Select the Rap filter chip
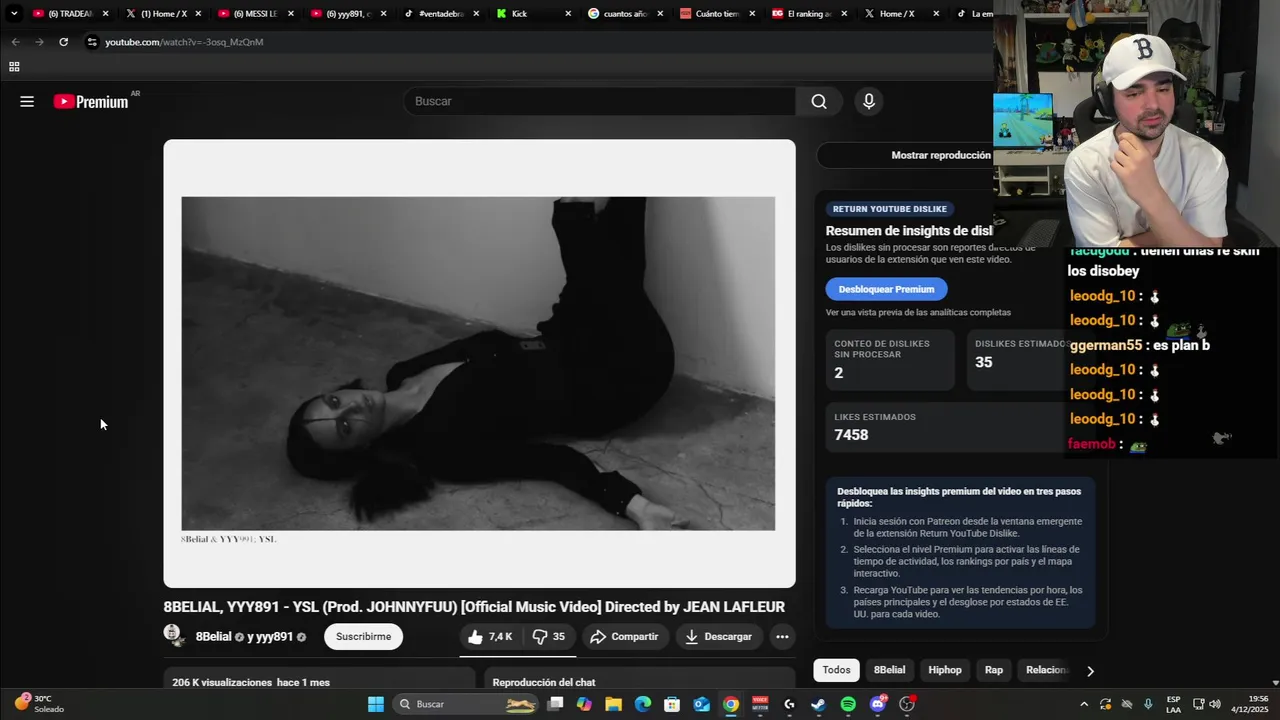 994,670
